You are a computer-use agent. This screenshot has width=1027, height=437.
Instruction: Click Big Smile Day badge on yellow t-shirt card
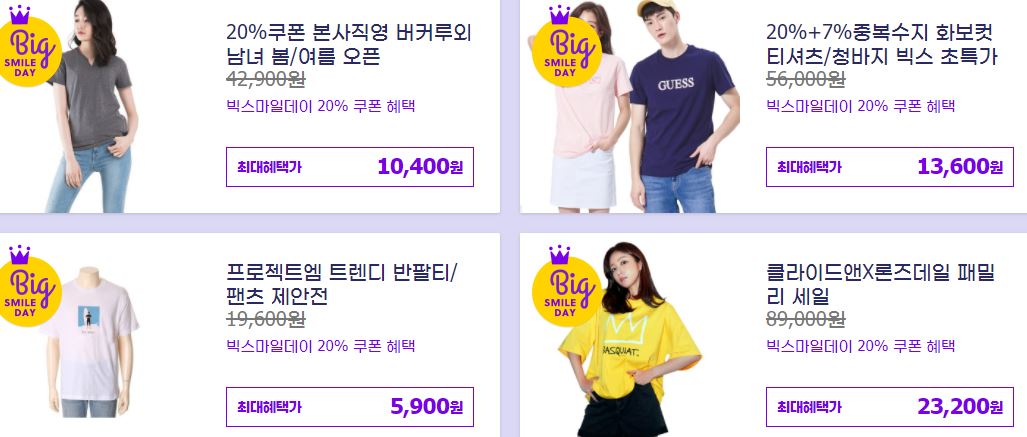pos(565,286)
